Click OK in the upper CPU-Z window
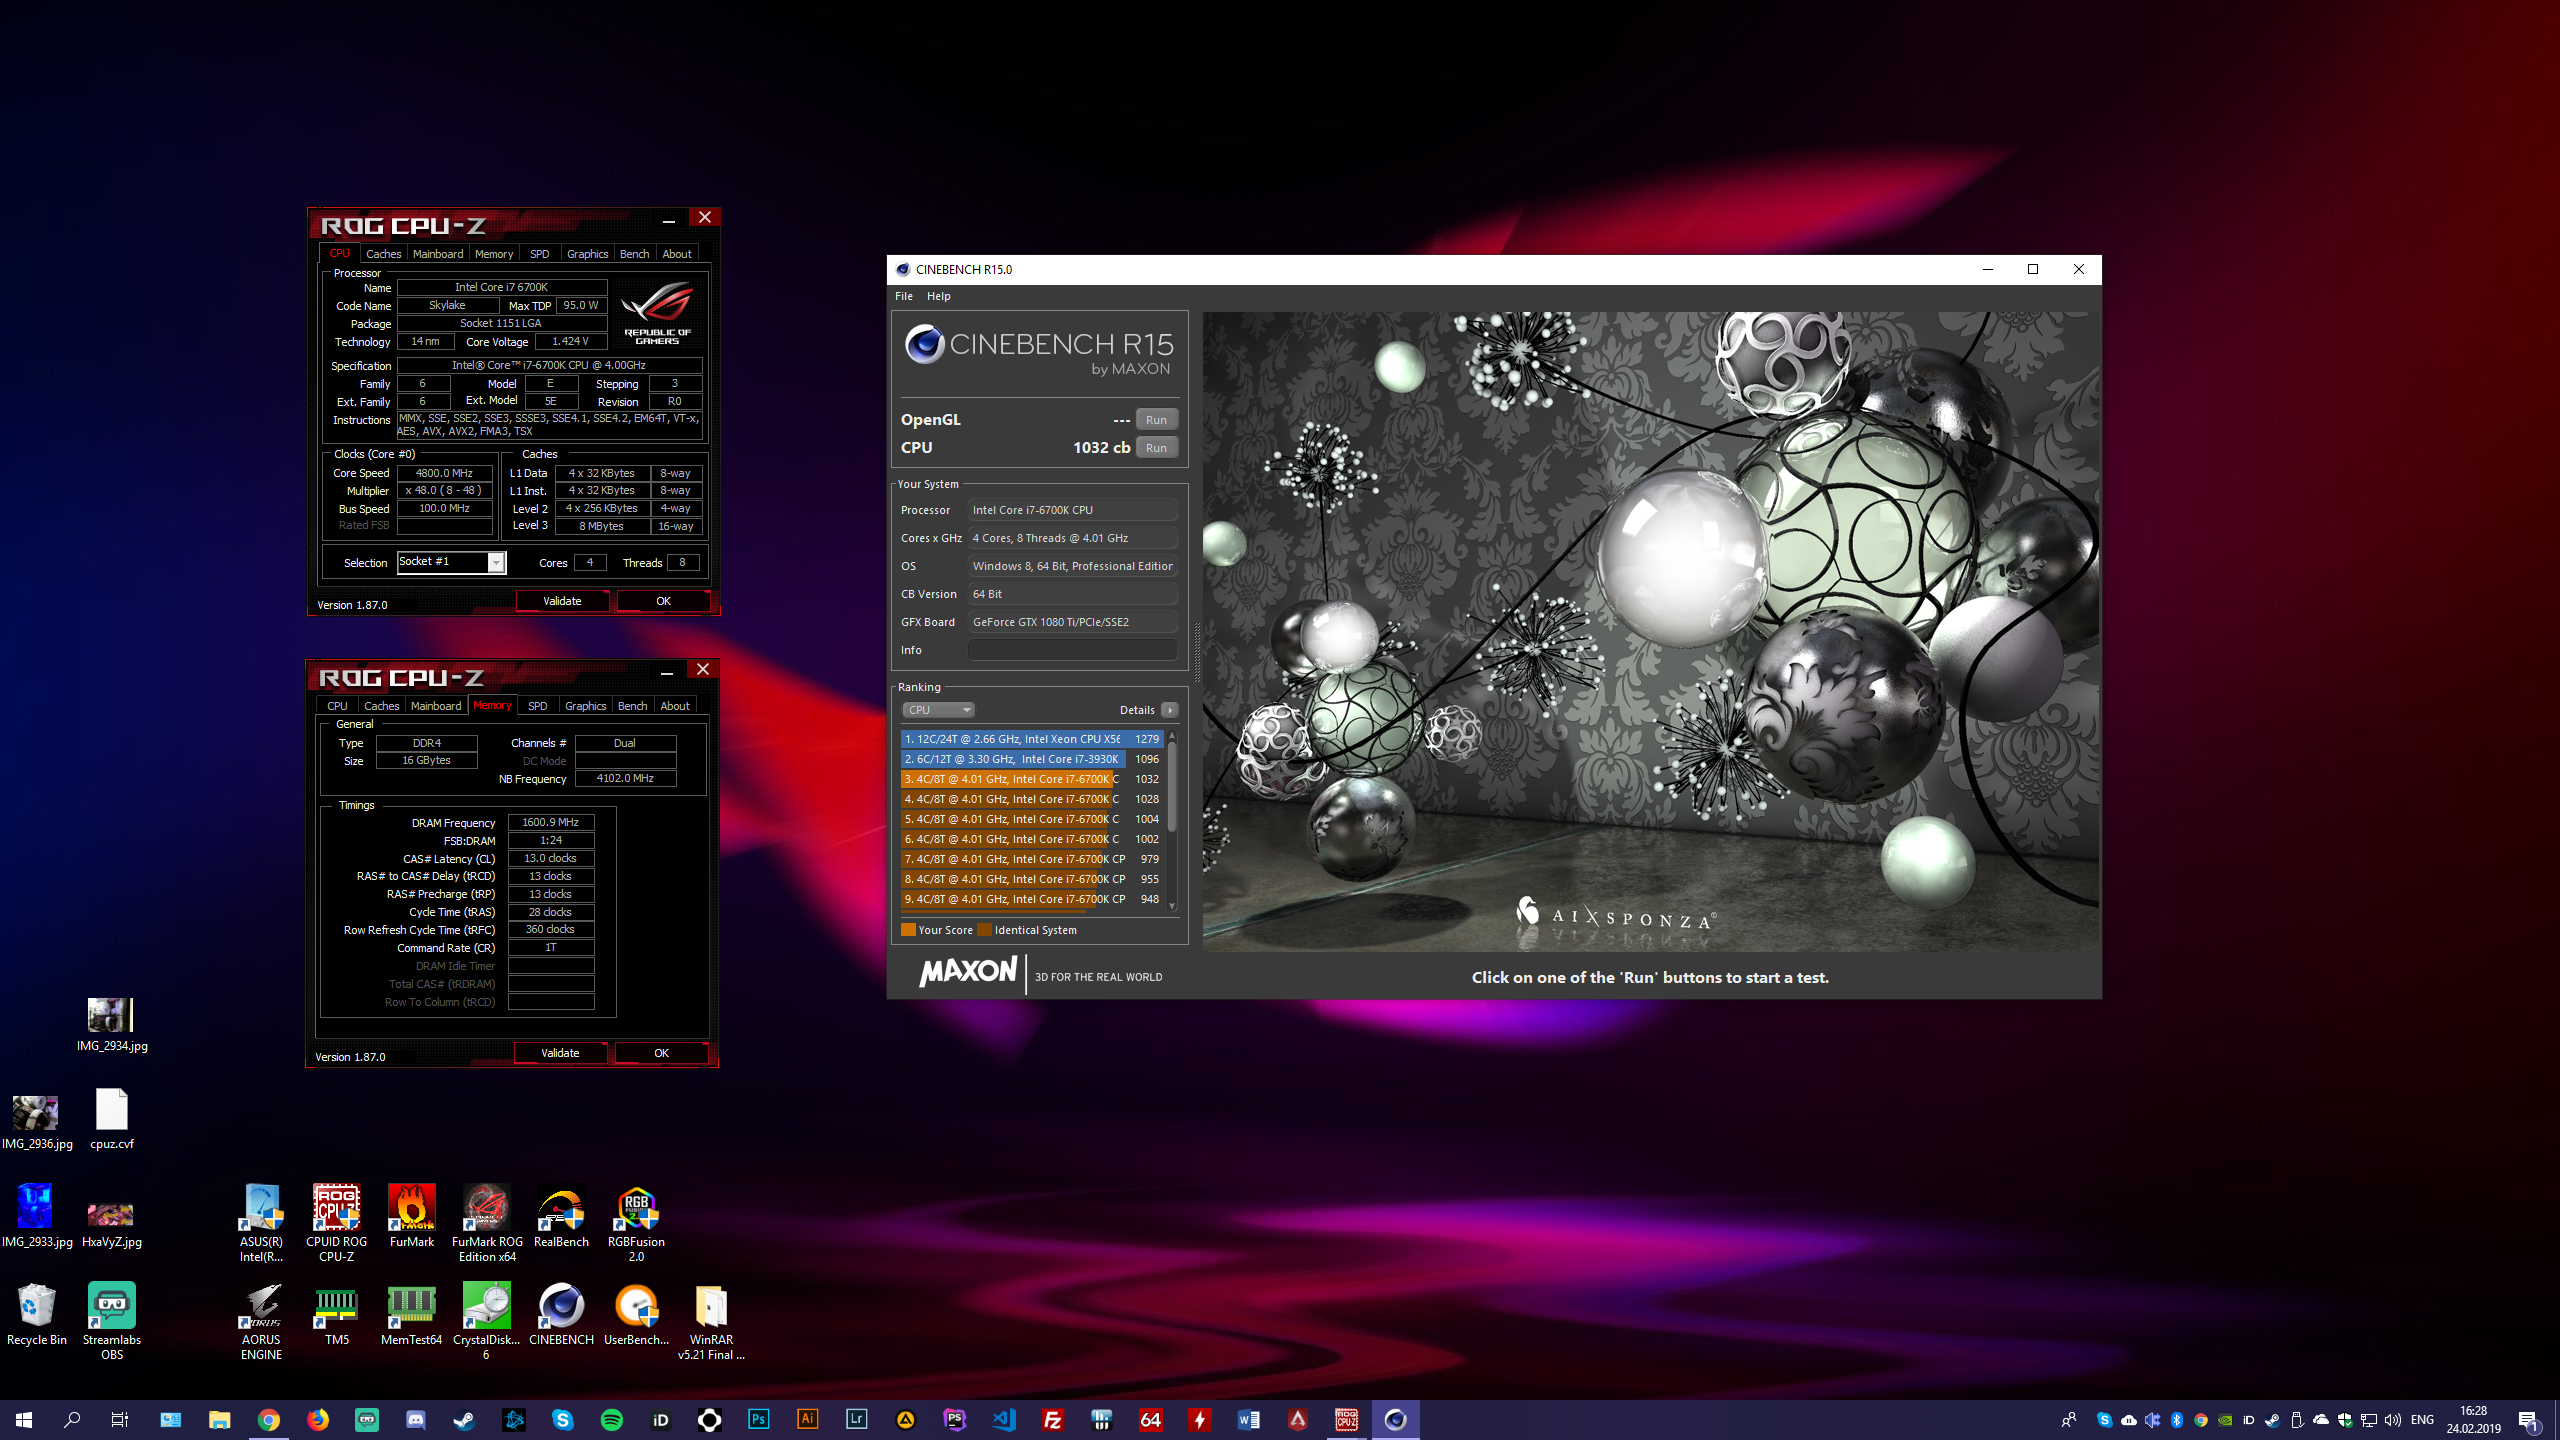2560x1440 pixels. pyautogui.click(x=663, y=601)
